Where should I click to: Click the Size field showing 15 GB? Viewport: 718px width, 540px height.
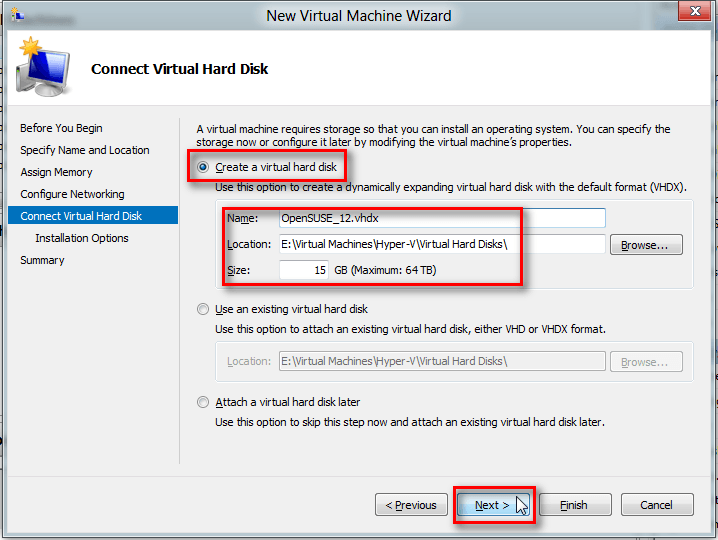(x=303, y=271)
